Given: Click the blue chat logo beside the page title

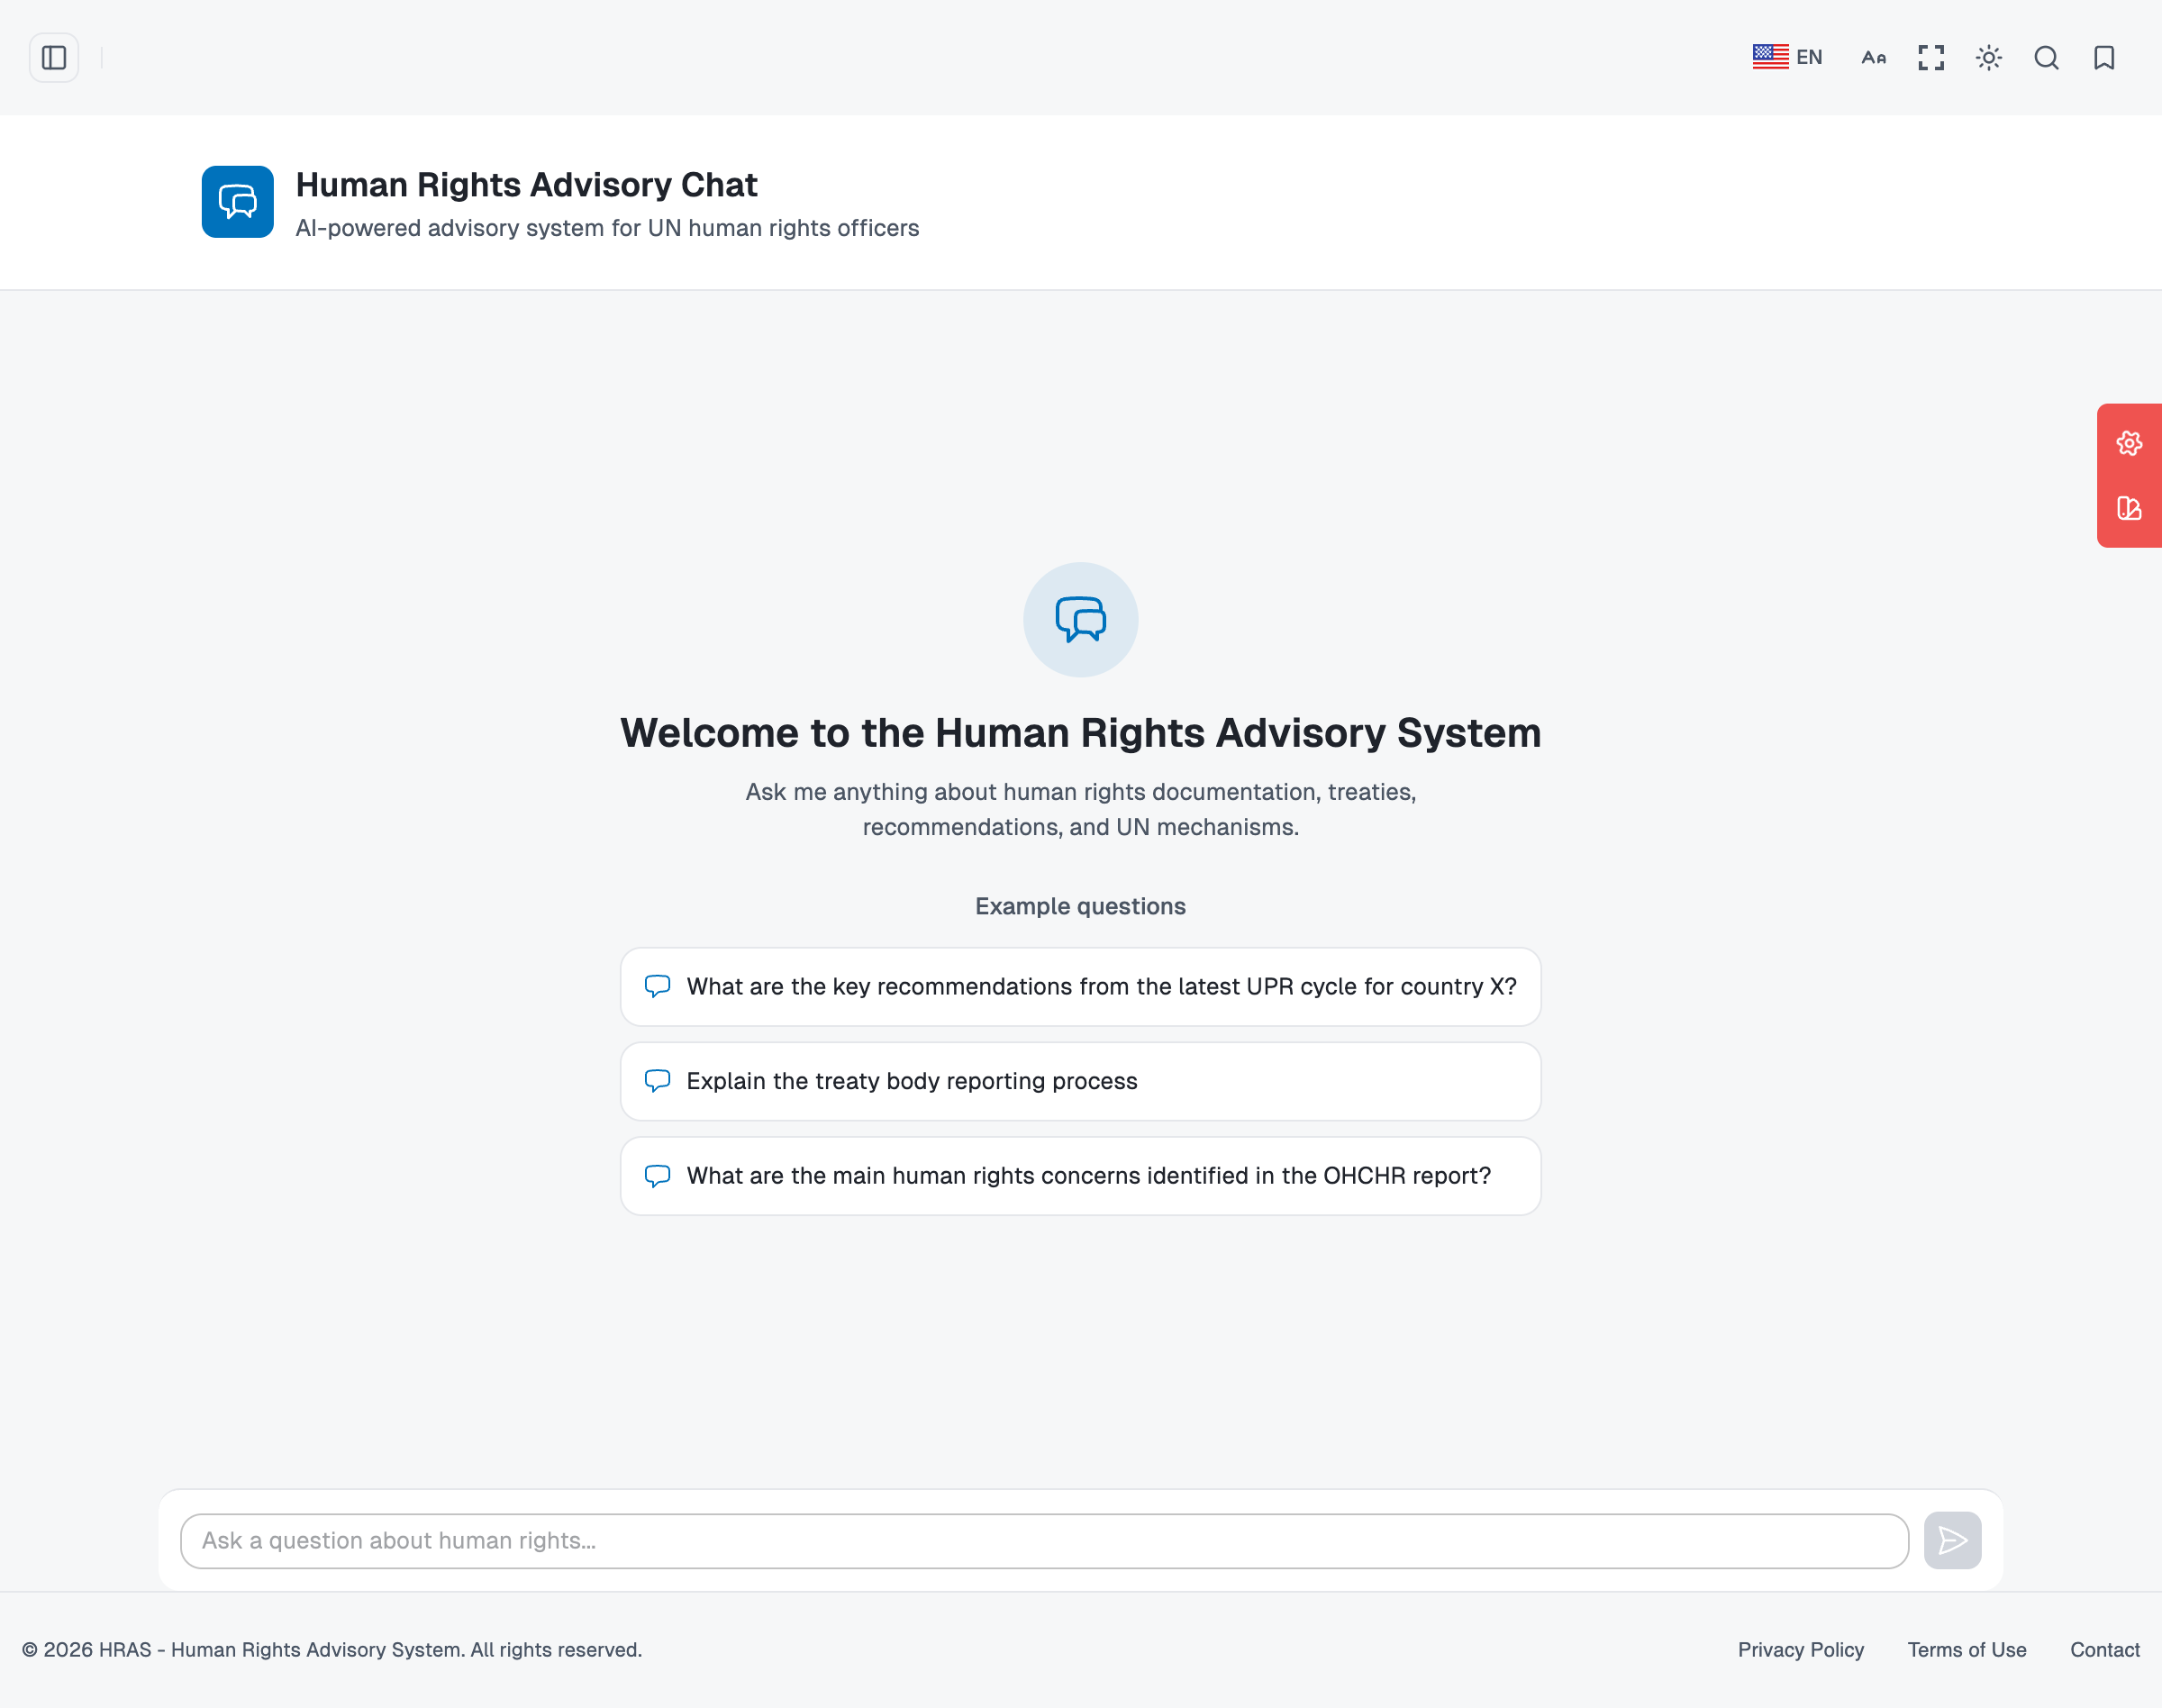Looking at the screenshot, I should coord(238,202).
